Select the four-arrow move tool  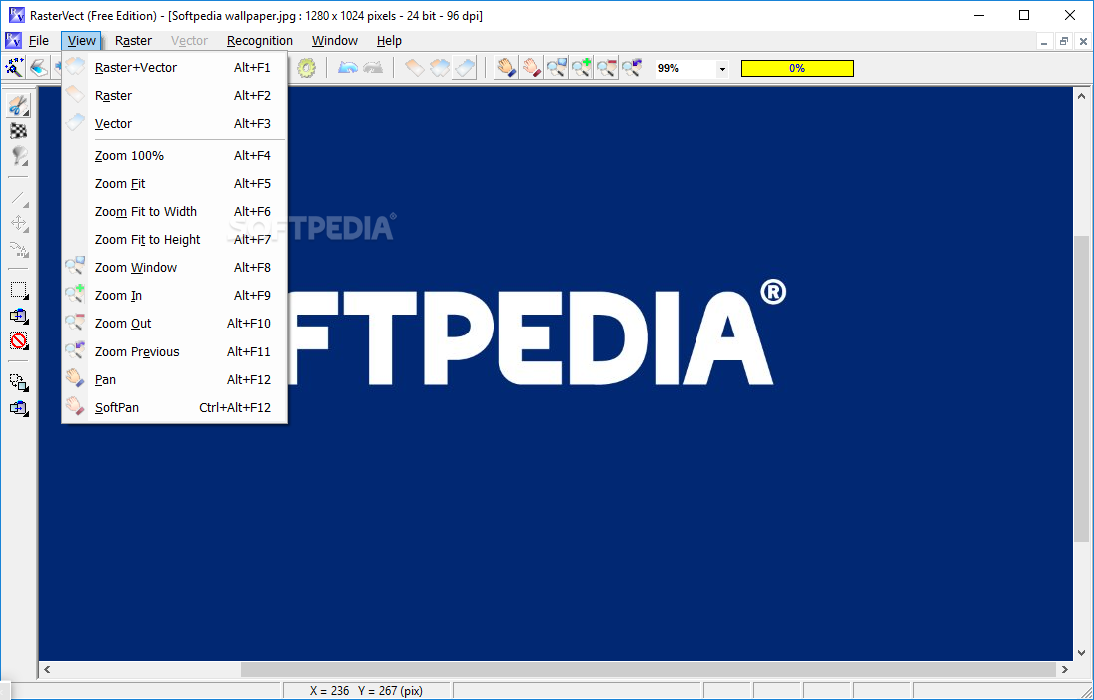coord(18,223)
